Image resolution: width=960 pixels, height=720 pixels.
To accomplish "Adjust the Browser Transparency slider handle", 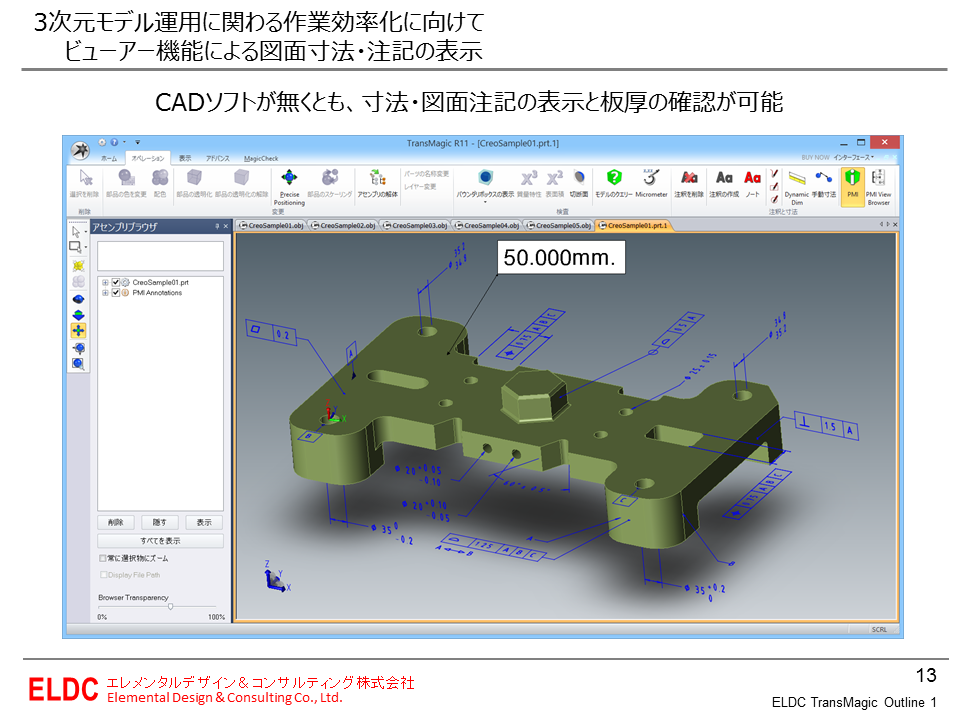I will [170, 606].
